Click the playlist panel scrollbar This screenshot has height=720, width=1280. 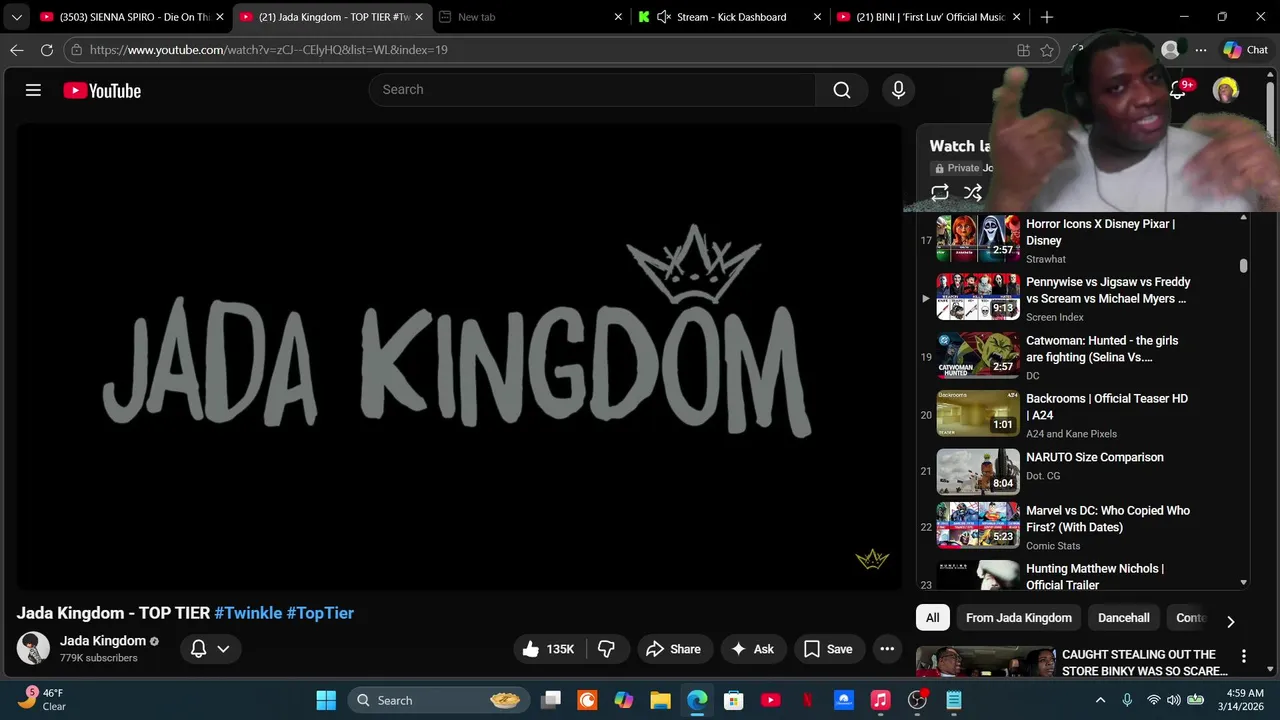click(1244, 266)
